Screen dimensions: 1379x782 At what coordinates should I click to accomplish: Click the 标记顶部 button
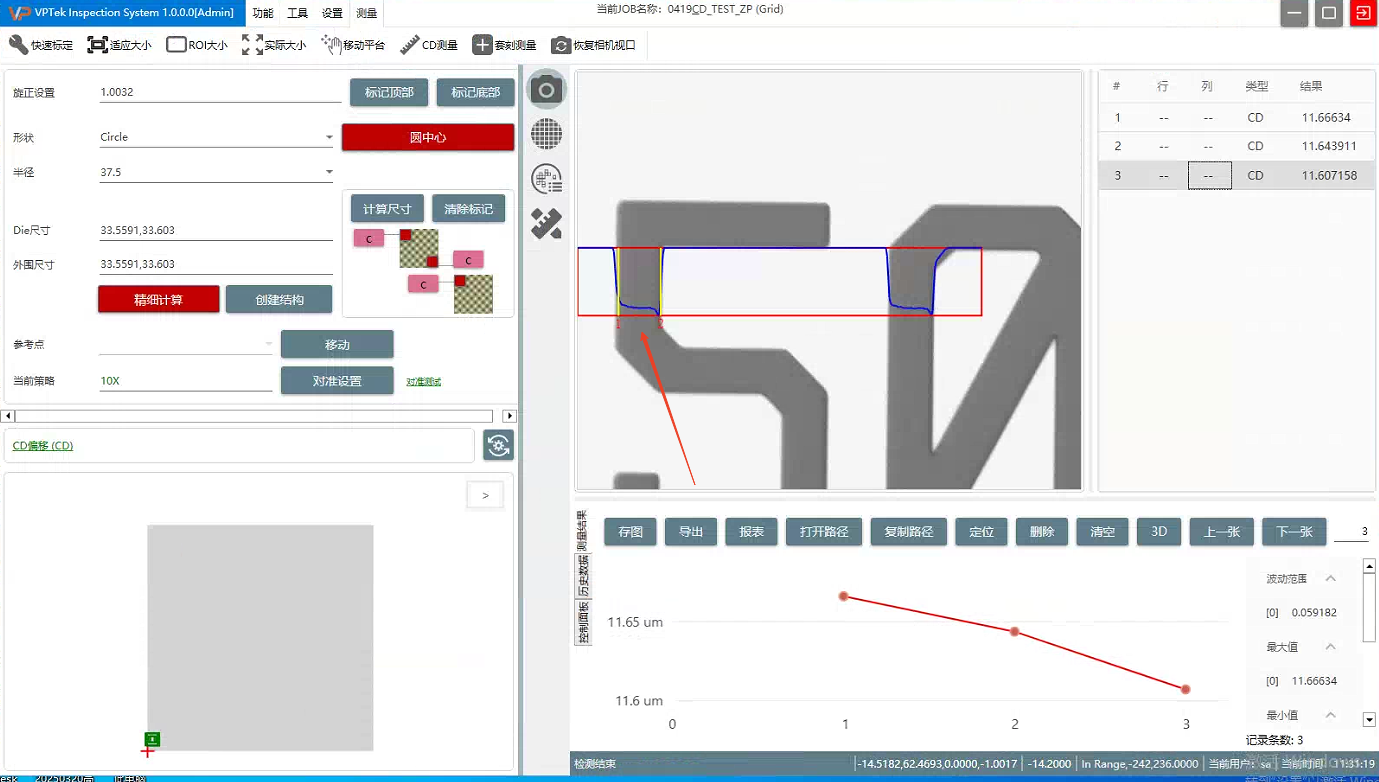pyautogui.click(x=389, y=92)
